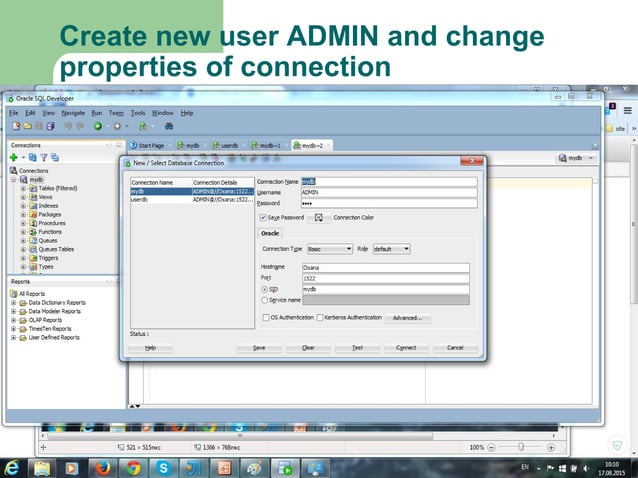Click the green Back navigation arrow
This screenshot has height=478, width=638.
98,126
